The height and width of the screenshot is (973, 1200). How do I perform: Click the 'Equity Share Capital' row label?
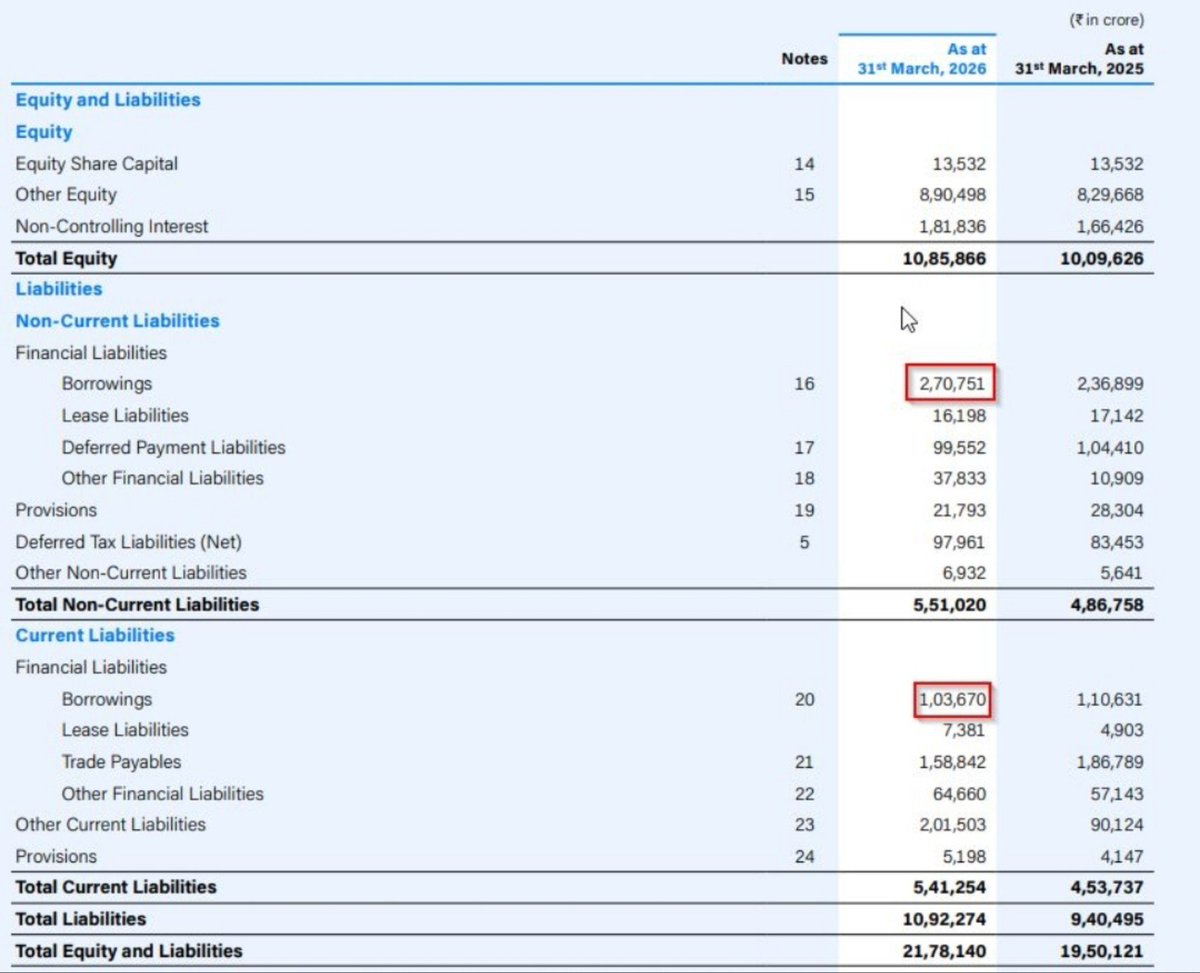click(97, 164)
